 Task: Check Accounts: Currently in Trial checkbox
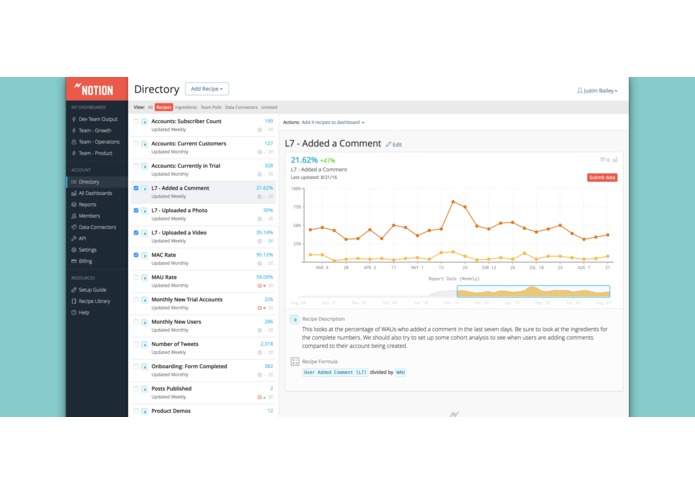coord(136,166)
